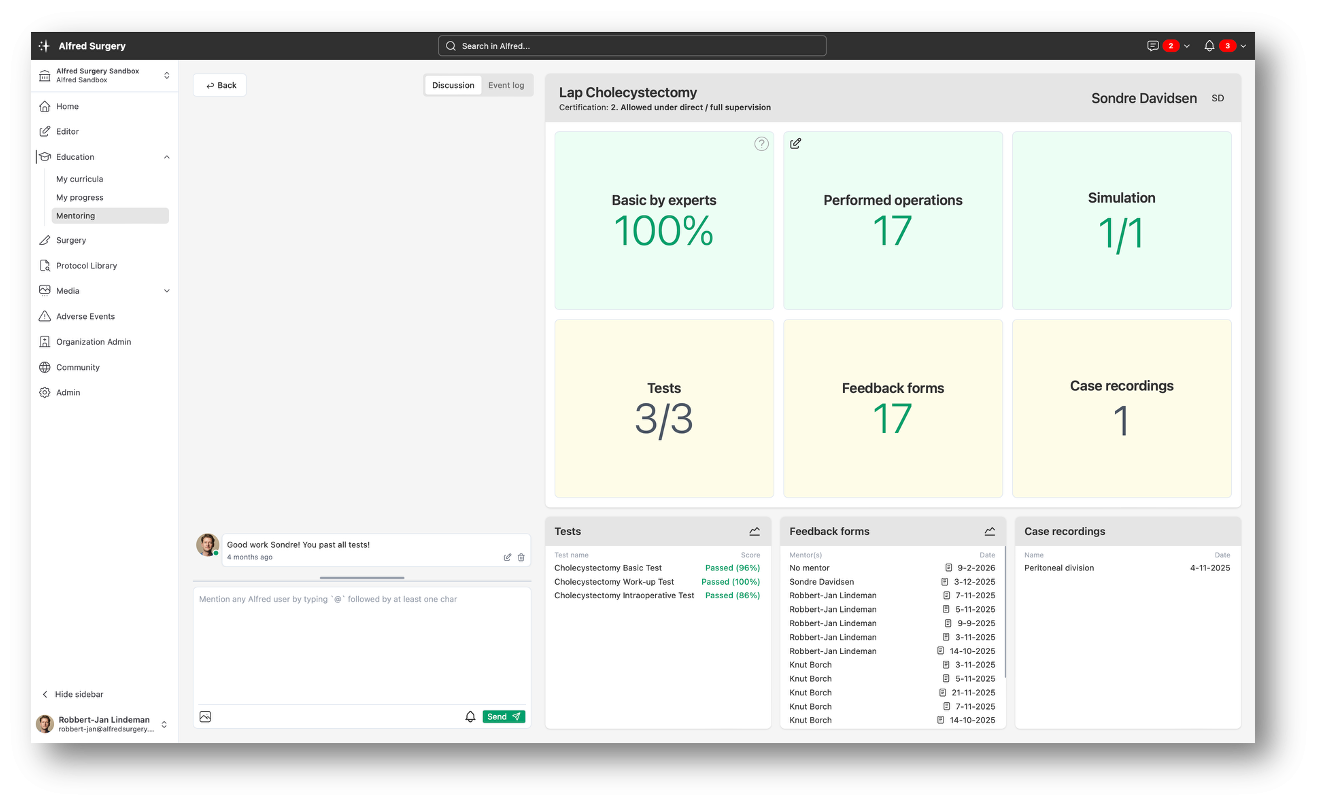Click the messages chat icon in top bar
This screenshot has width=1318, height=806.
[1153, 46]
